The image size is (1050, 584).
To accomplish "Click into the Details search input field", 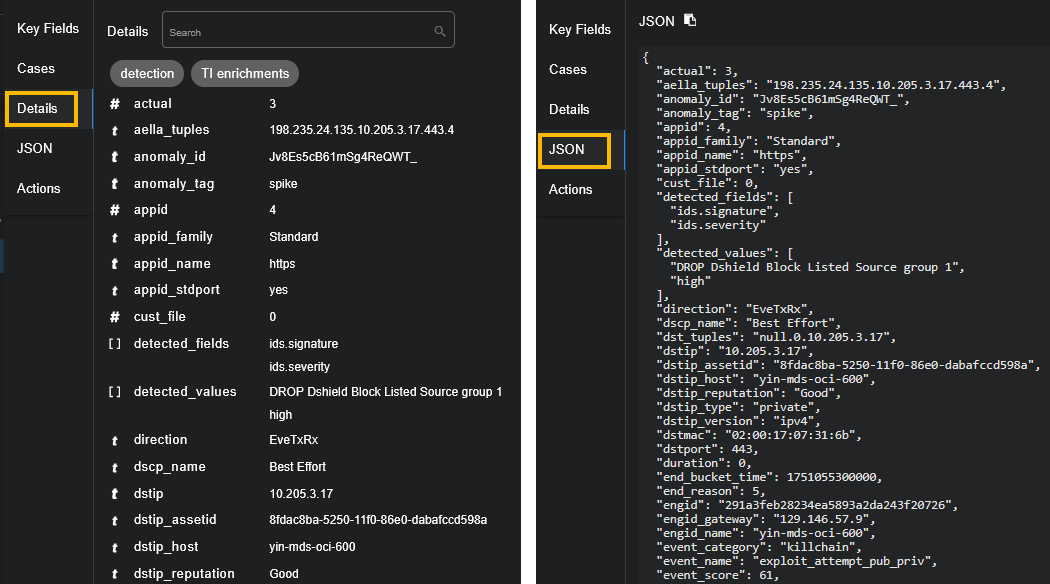I will pyautogui.click(x=300, y=32).
